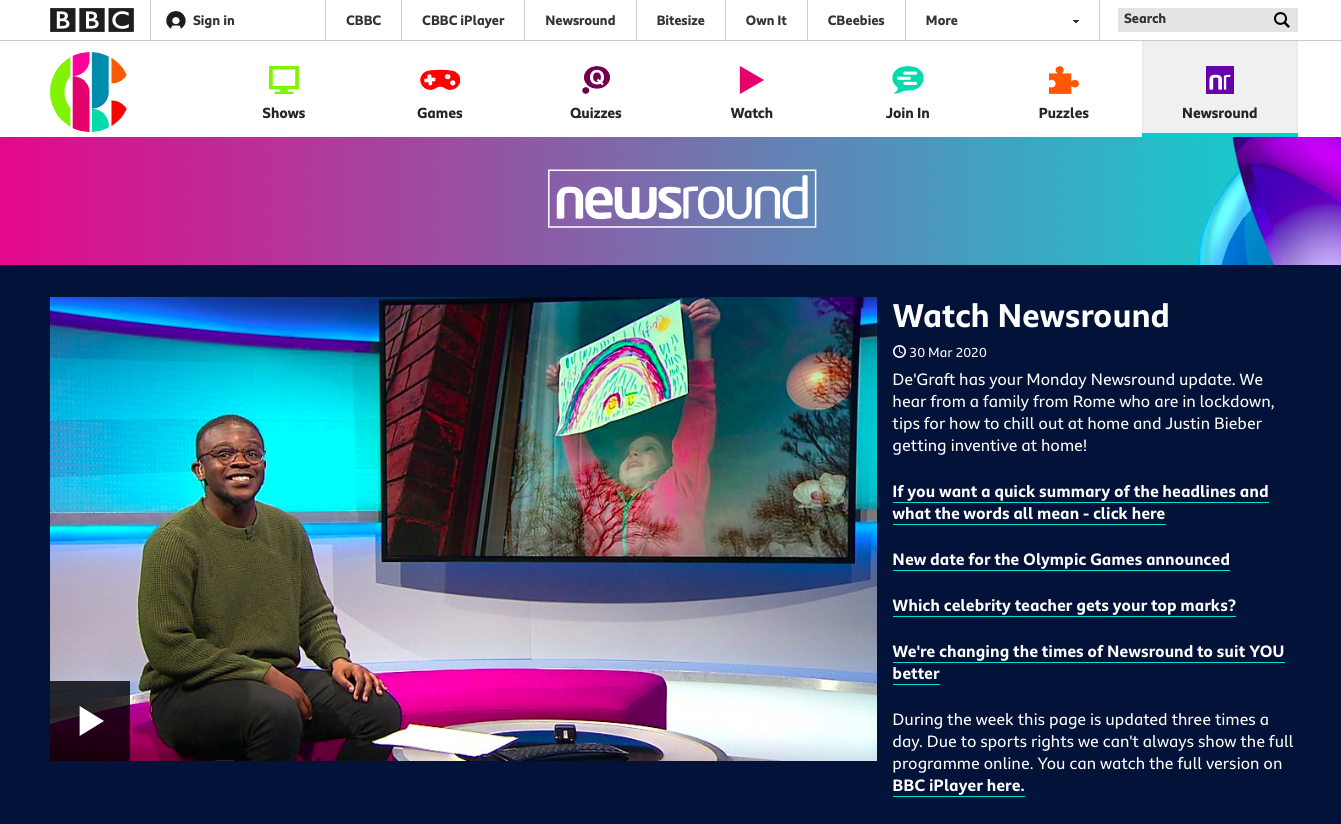Open the Join In speech bubble icon

(907, 80)
